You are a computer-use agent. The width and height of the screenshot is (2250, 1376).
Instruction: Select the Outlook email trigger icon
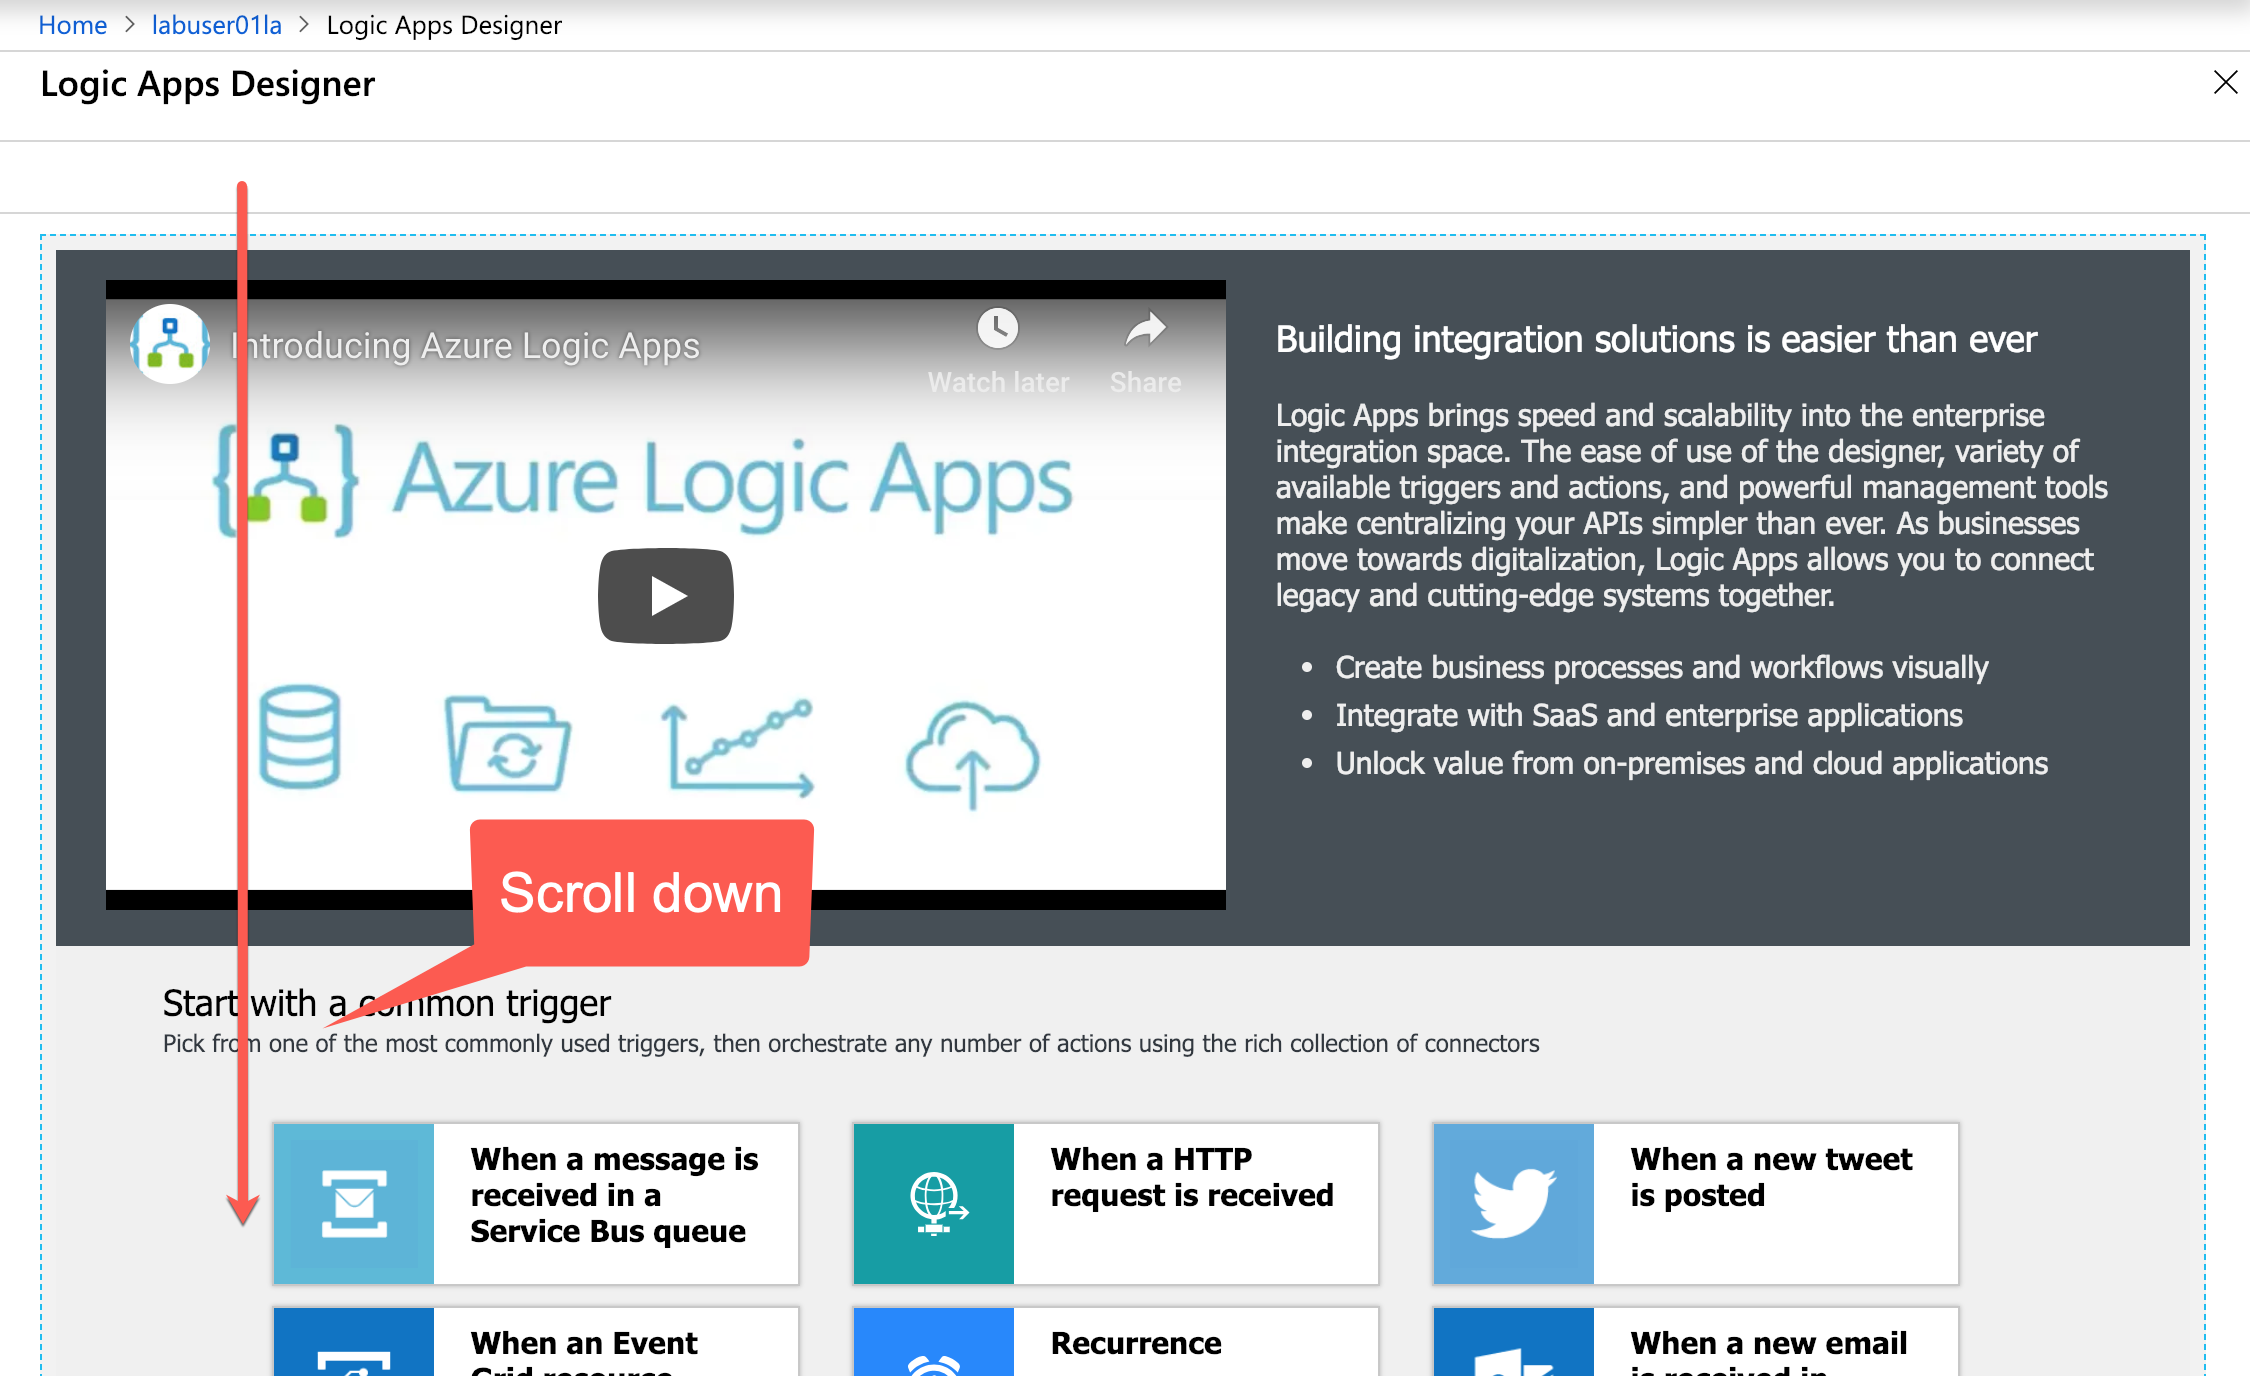point(1514,1342)
